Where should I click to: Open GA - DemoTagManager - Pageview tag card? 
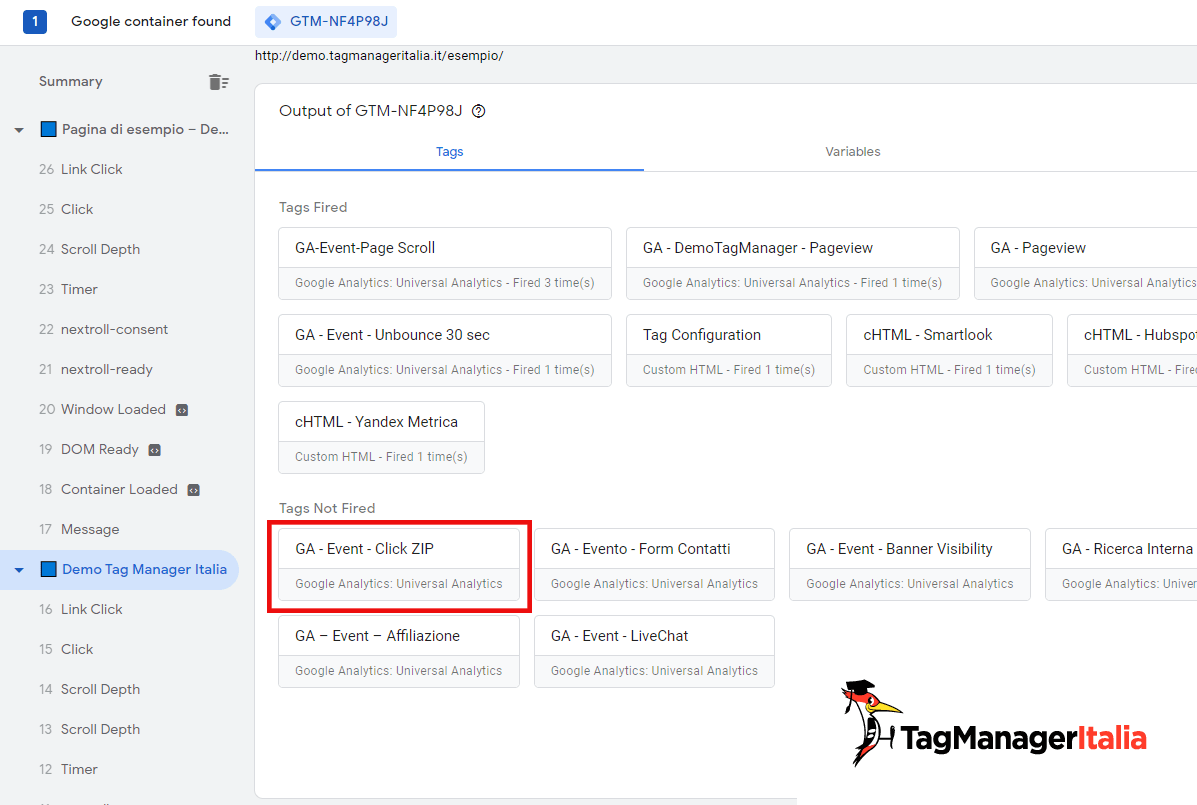coord(792,263)
